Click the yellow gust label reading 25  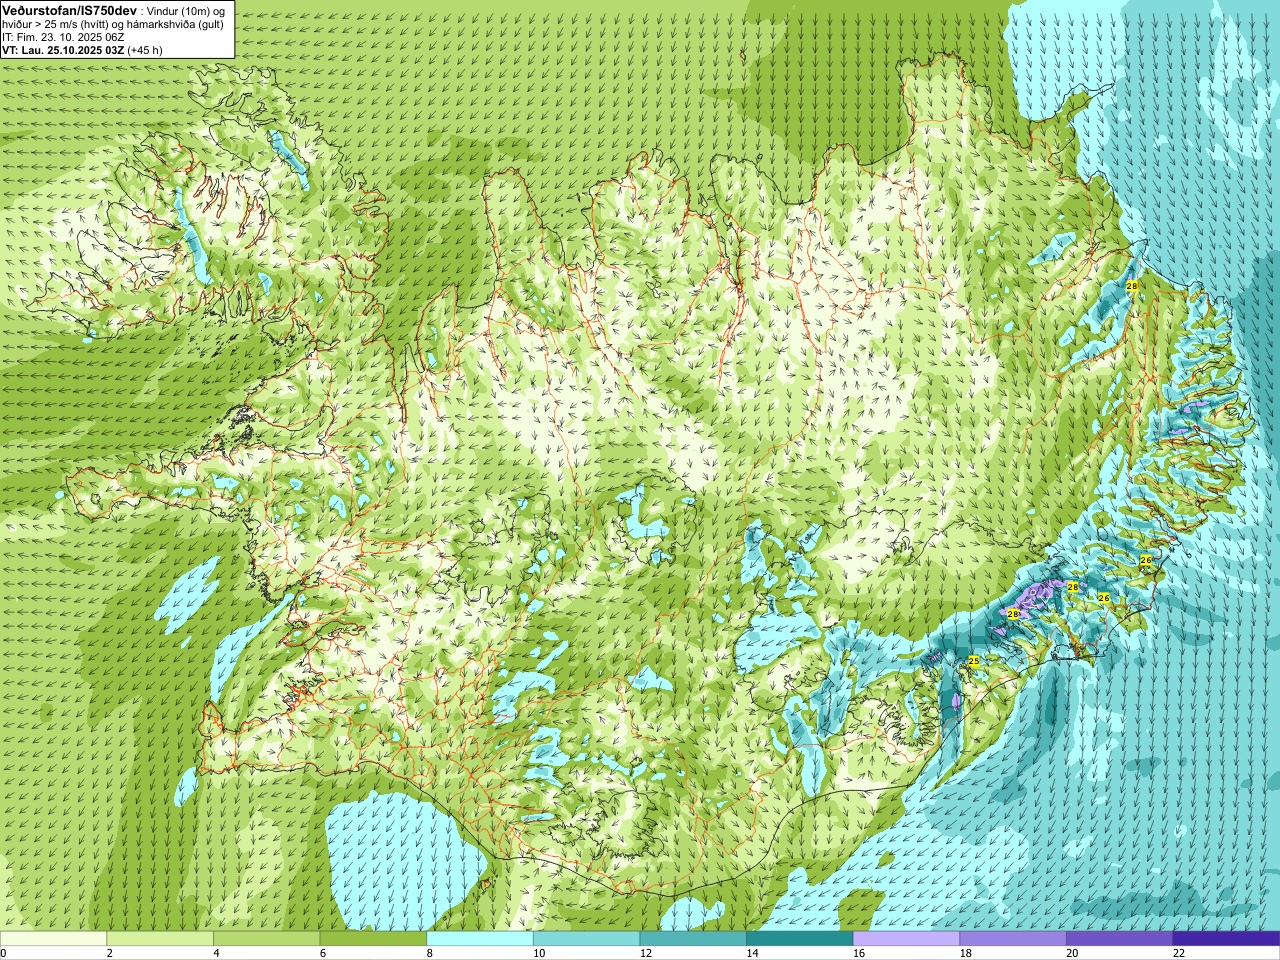pyautogui.click(x=974, y=661)
